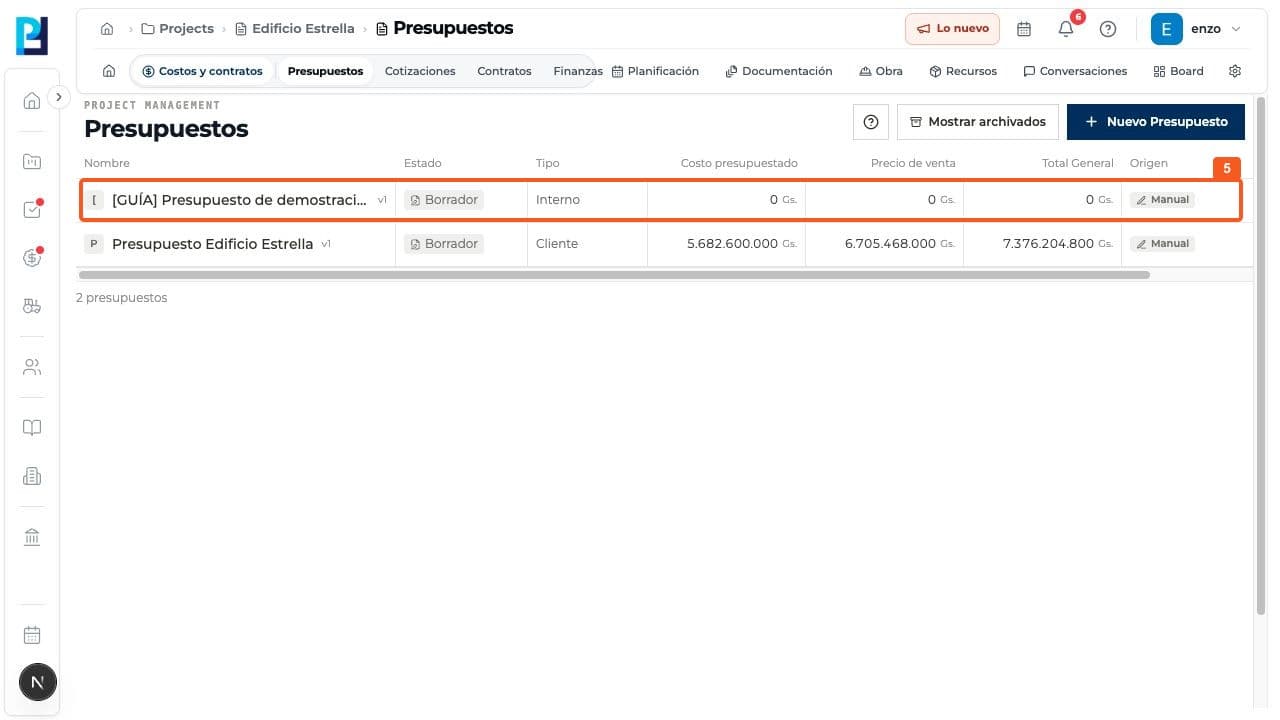Open the Recursos tab
1280x720 pixels.
click(963, 71)
